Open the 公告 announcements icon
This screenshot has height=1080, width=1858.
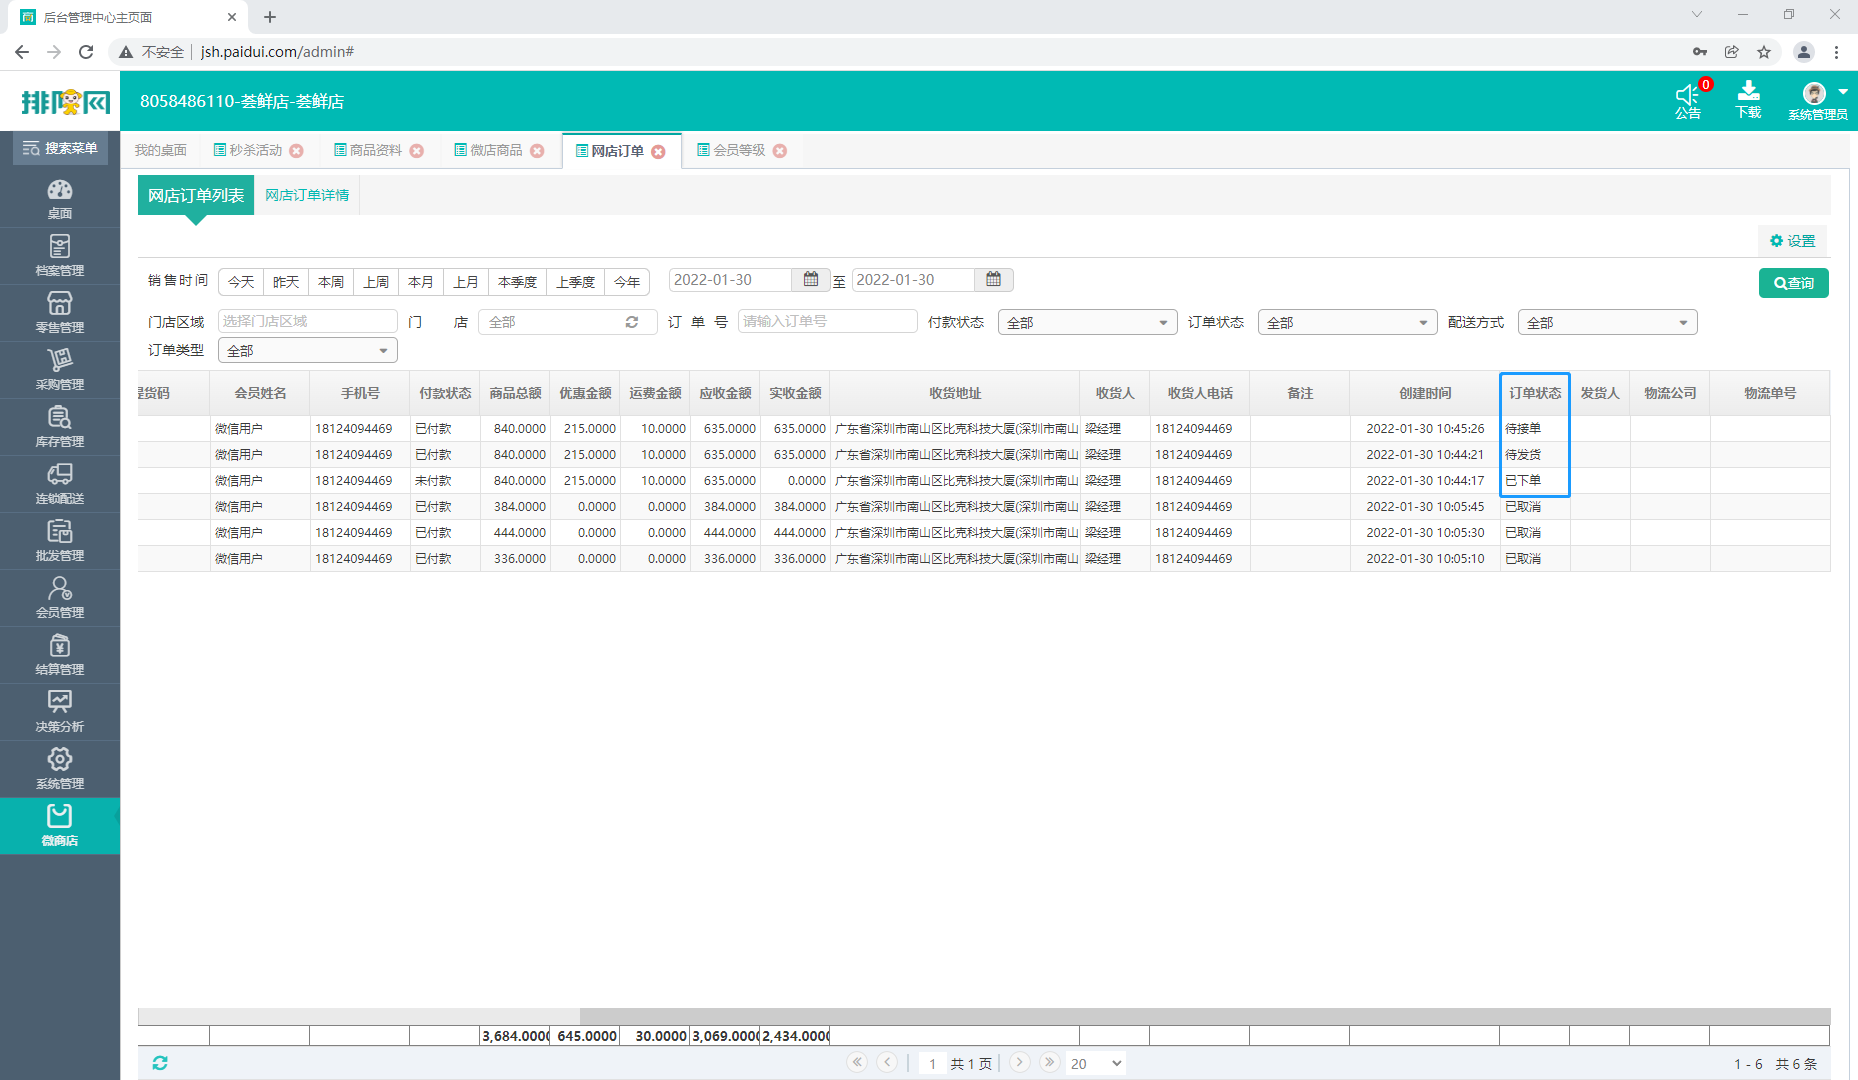tap(1689, 101)
